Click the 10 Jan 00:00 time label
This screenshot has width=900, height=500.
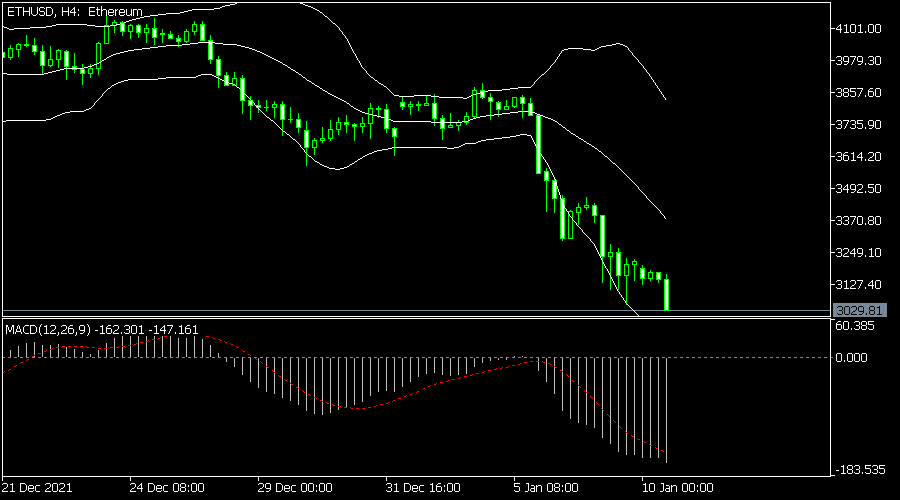click(677, 488)
